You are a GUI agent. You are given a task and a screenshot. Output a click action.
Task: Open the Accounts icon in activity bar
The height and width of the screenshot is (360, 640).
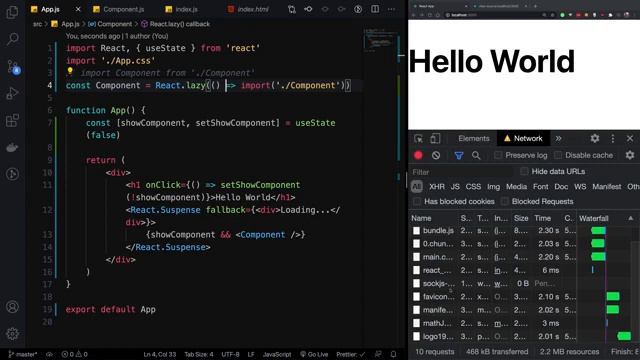12,307
